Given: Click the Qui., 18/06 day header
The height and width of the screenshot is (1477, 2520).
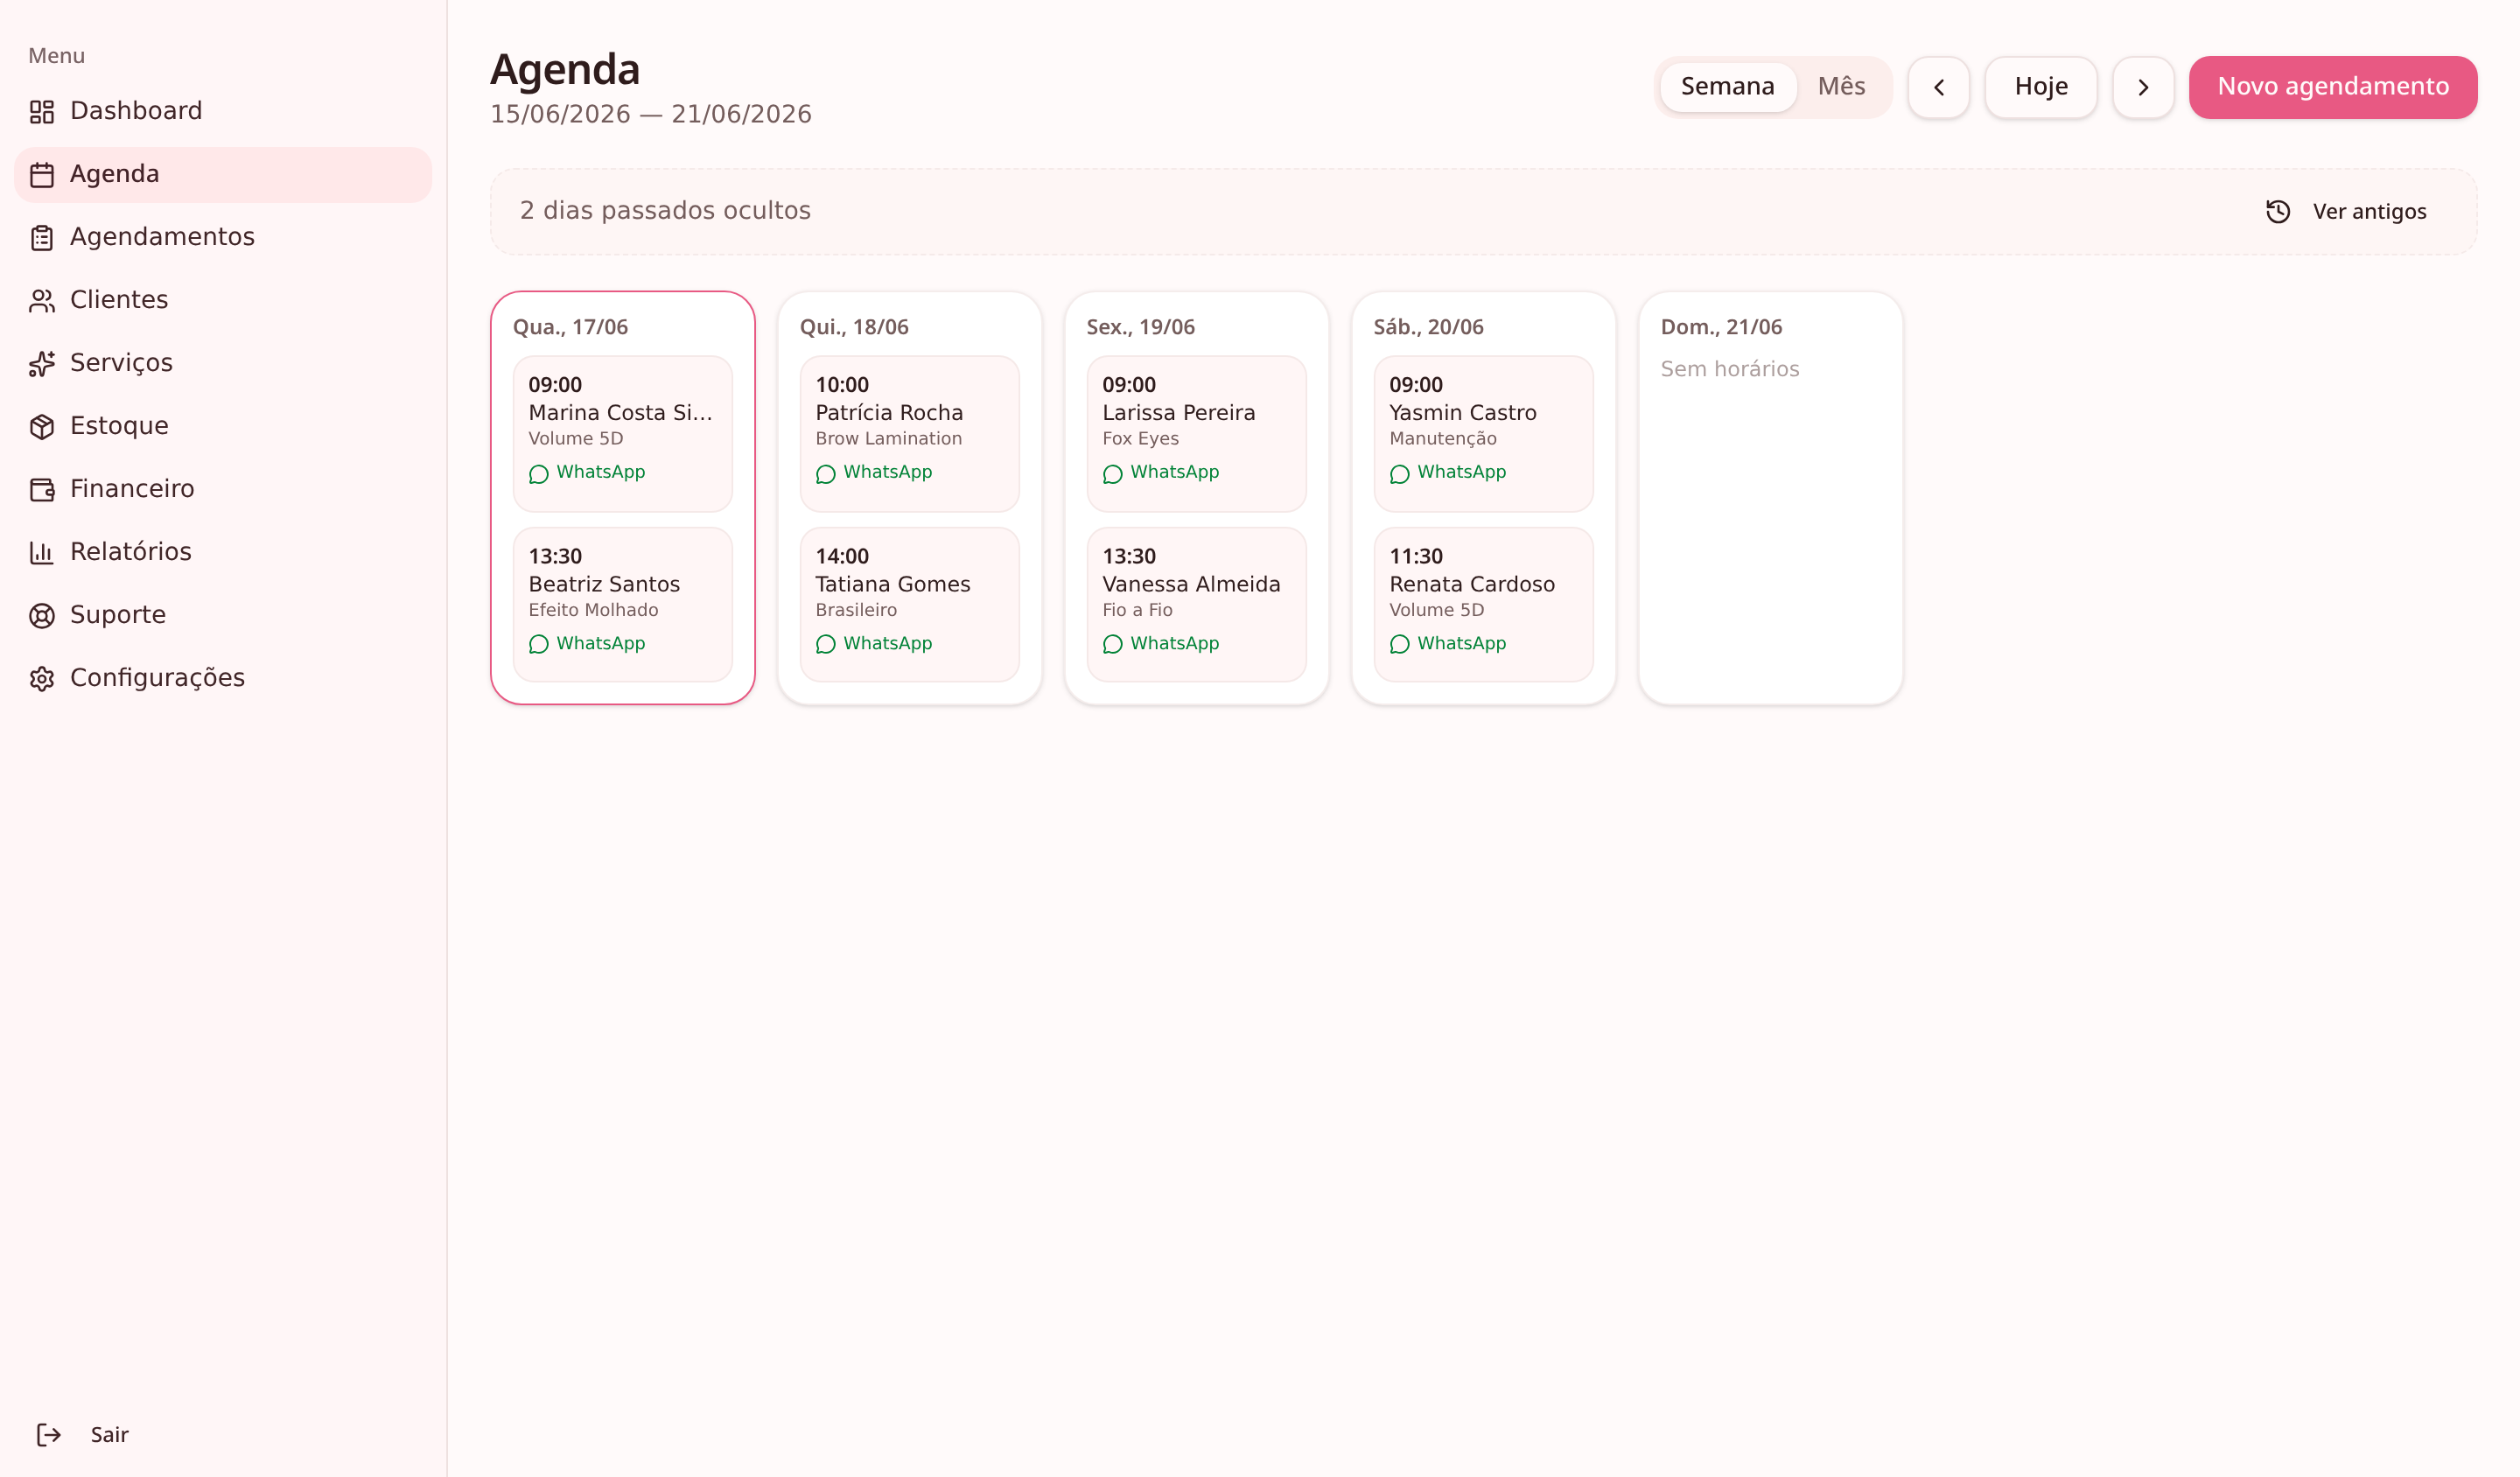Looking at the screenshot, I should (854, 327).
